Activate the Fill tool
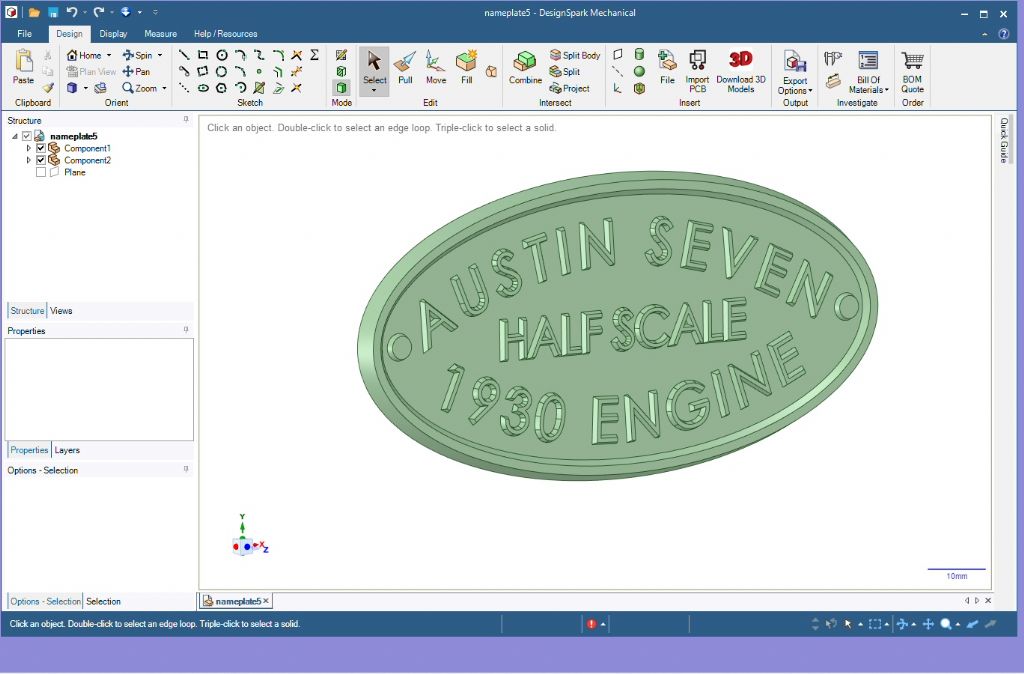This screenshot has height=674, width=1024. [x=466, y=67]
